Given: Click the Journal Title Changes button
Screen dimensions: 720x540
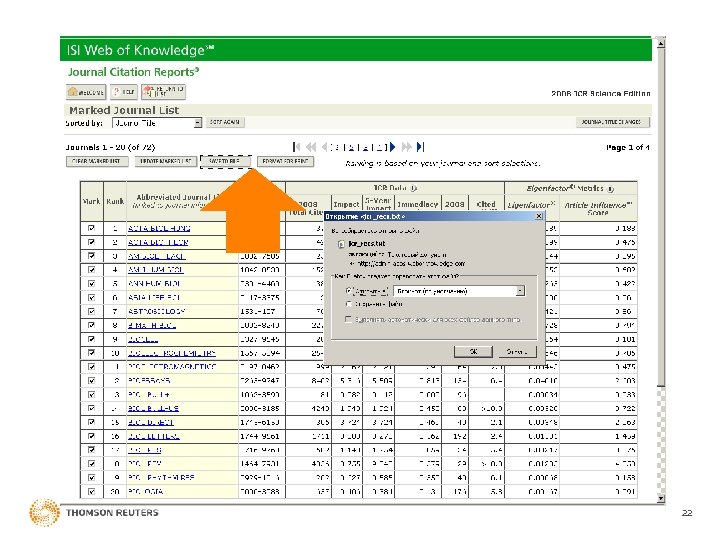Looking at the screenshot, I should [x=613, y=122].
